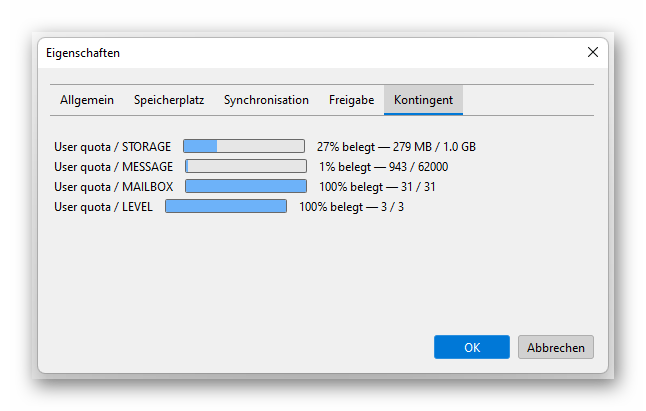Select the User quota / MAILBOX label
This screenshot has width=646, height=411.
[113, 186]
